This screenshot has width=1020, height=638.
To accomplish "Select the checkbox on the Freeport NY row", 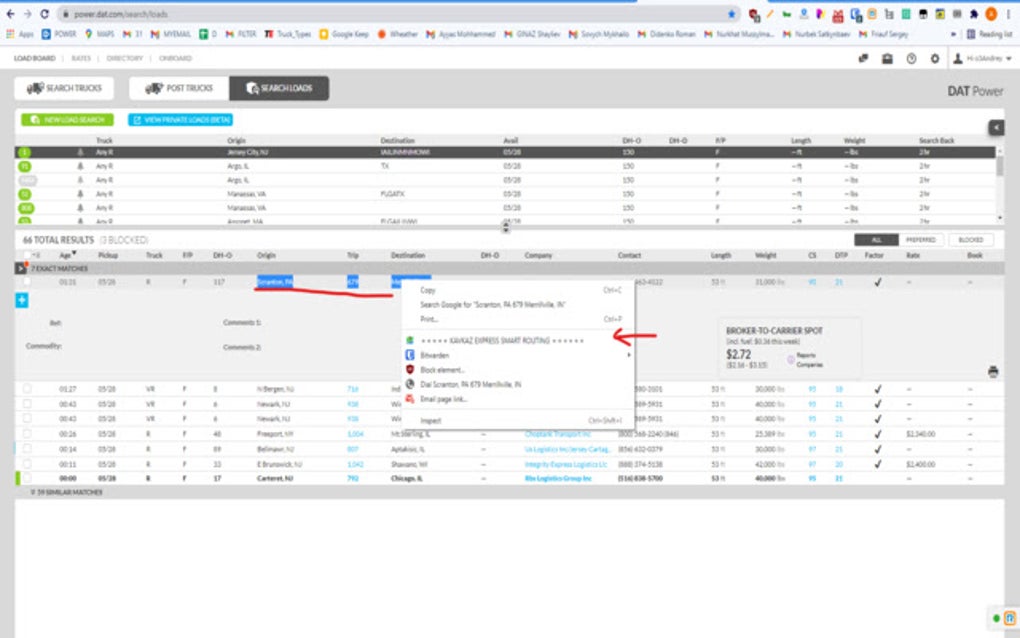I will point(26,435).
